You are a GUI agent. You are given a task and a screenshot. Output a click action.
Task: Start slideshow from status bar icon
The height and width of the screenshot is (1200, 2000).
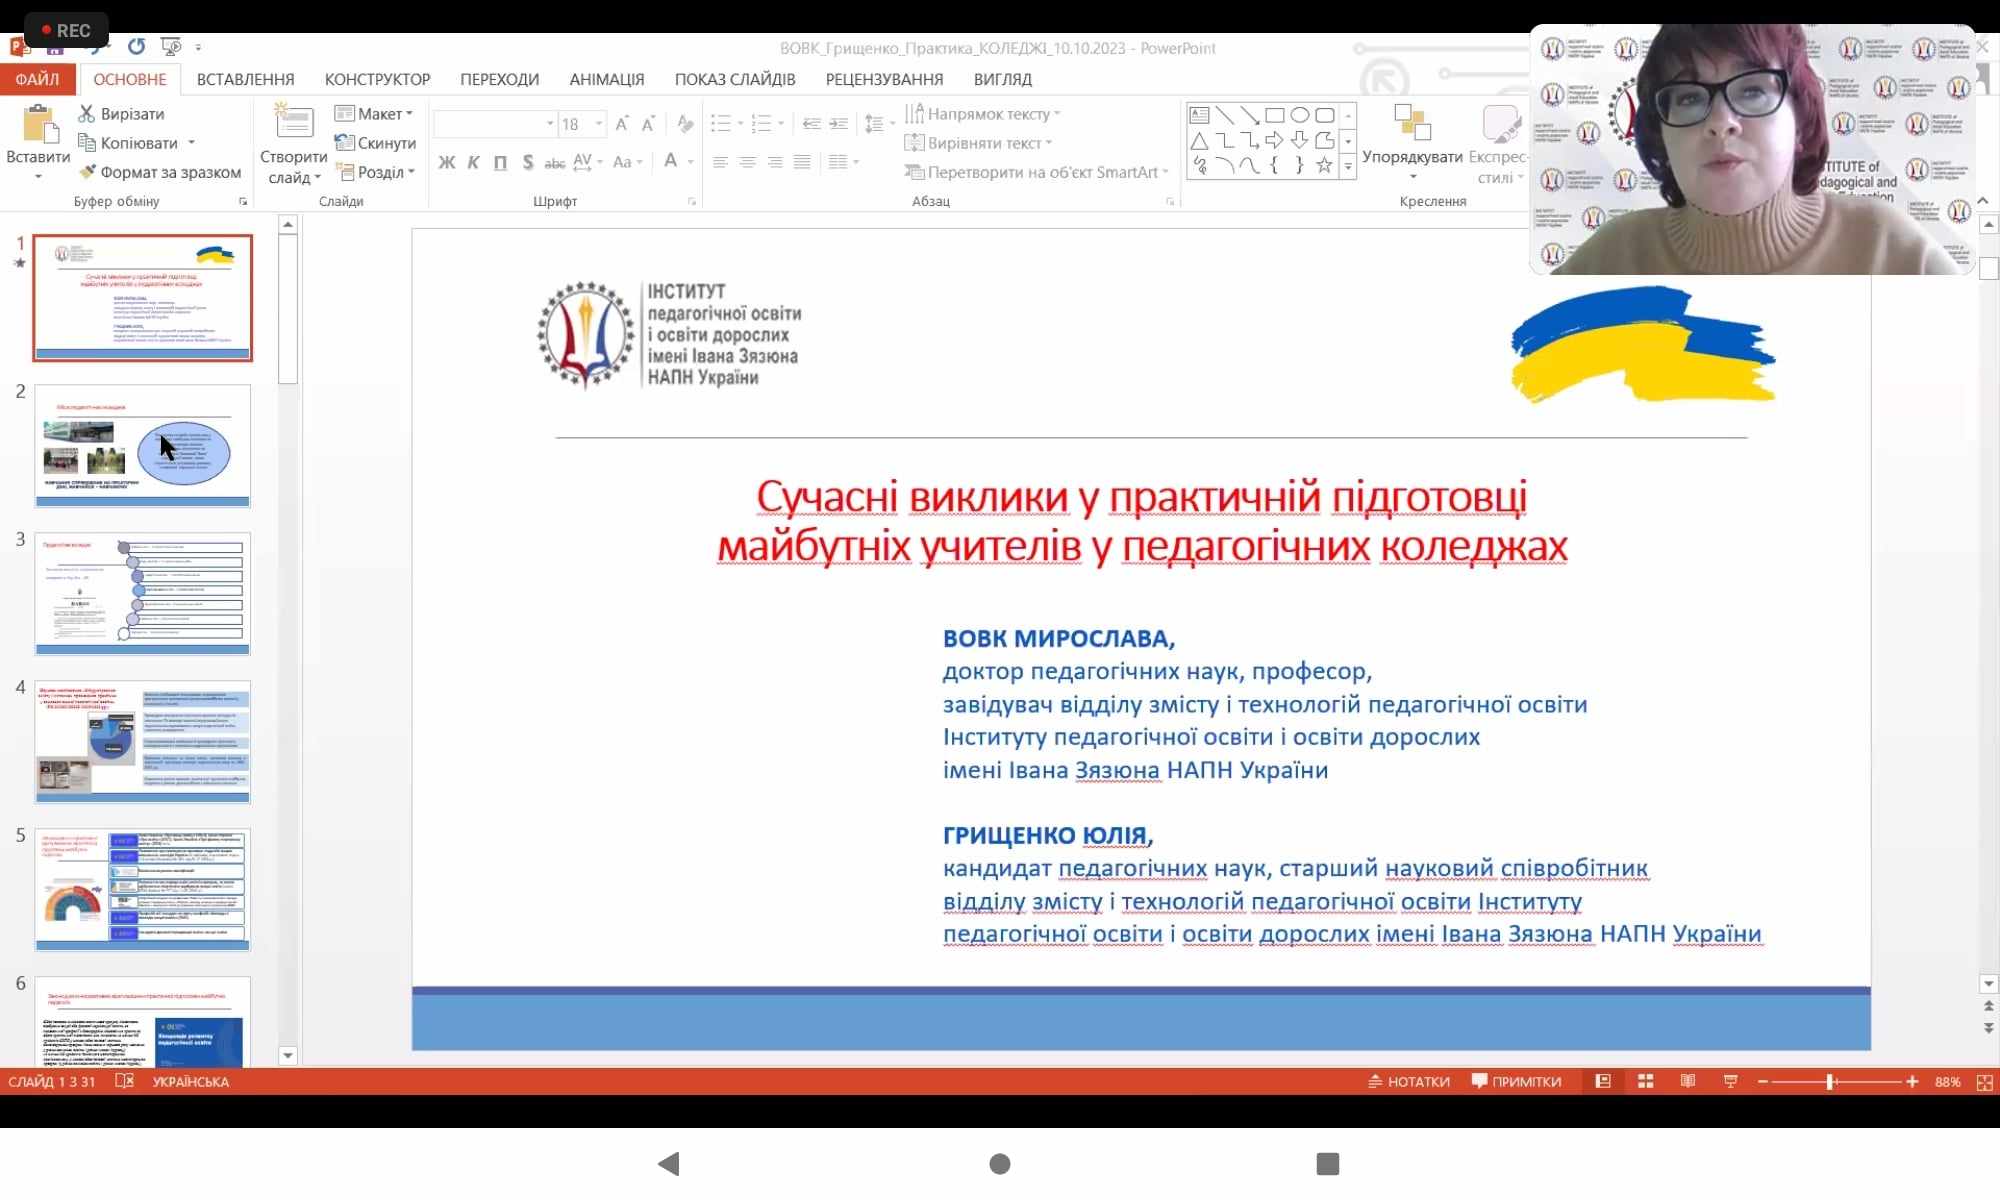(1730, 1081)
